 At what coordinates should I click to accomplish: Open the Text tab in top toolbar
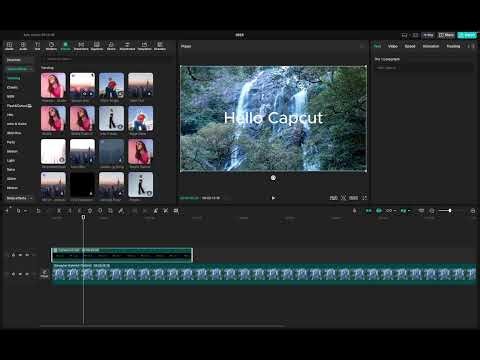point(37,46)
